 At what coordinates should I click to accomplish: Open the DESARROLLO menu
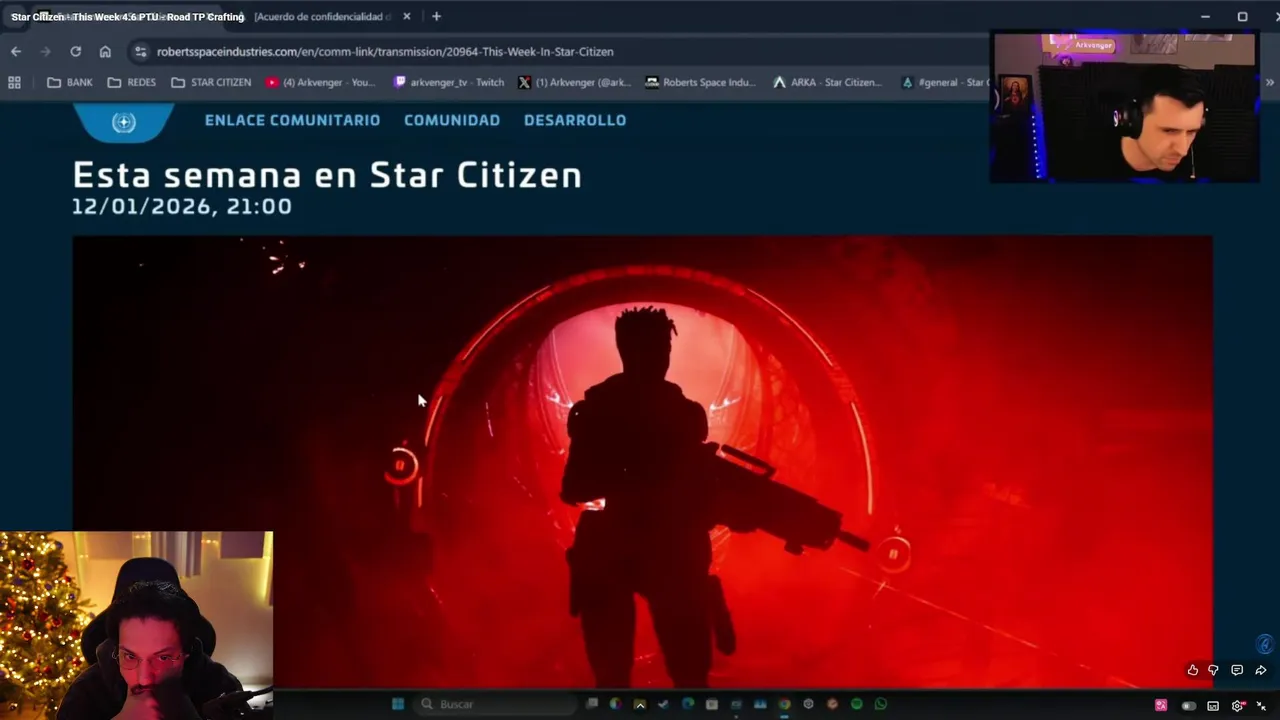(575, 120)
